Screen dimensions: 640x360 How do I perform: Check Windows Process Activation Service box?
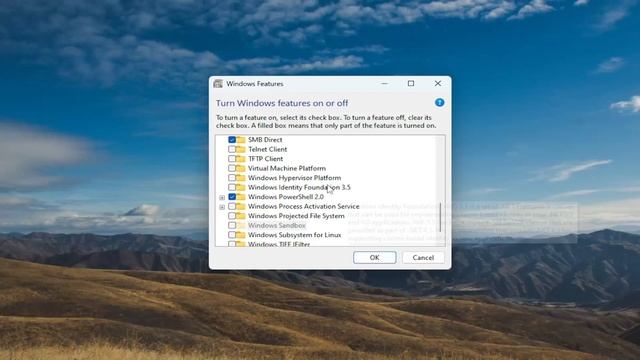[x=232, y=206]
